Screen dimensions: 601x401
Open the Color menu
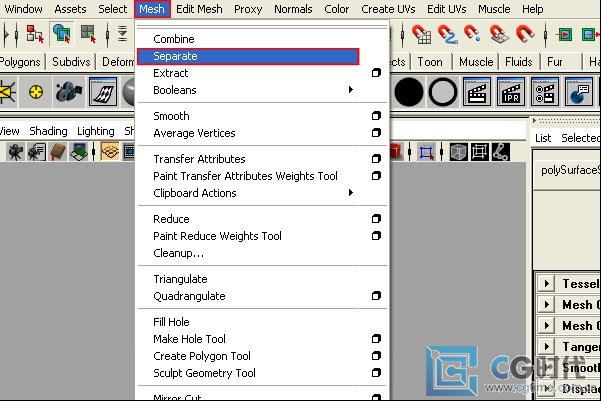pyautogui.click(x=337, y=9)
